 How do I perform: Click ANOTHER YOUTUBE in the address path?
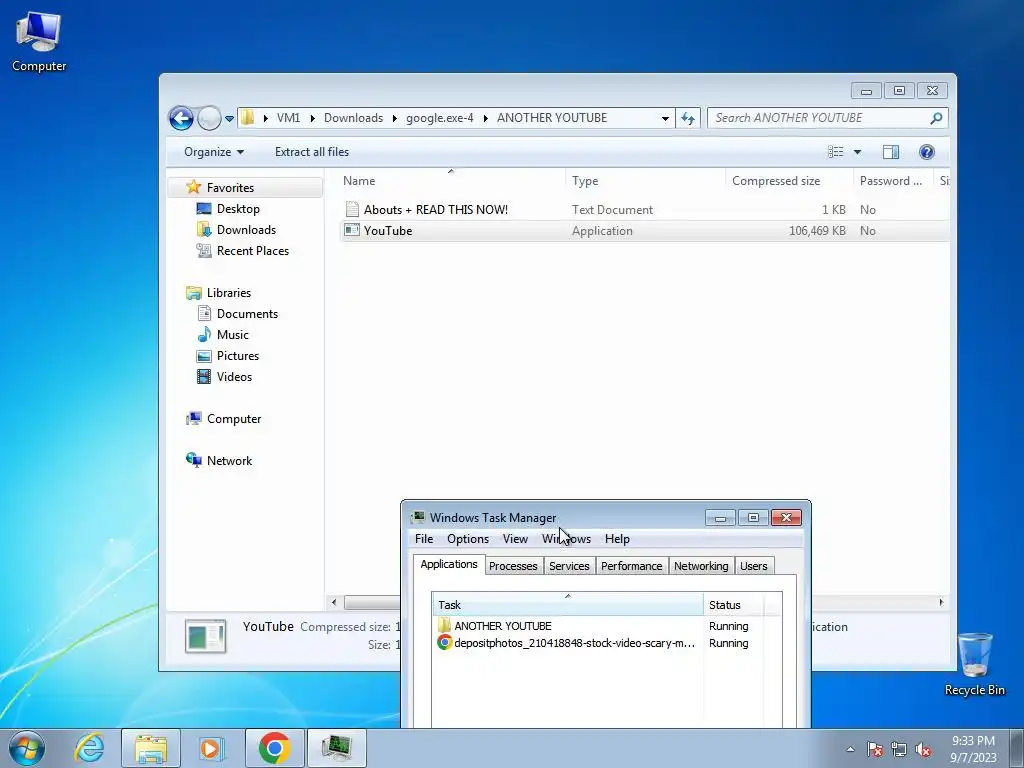552,118
